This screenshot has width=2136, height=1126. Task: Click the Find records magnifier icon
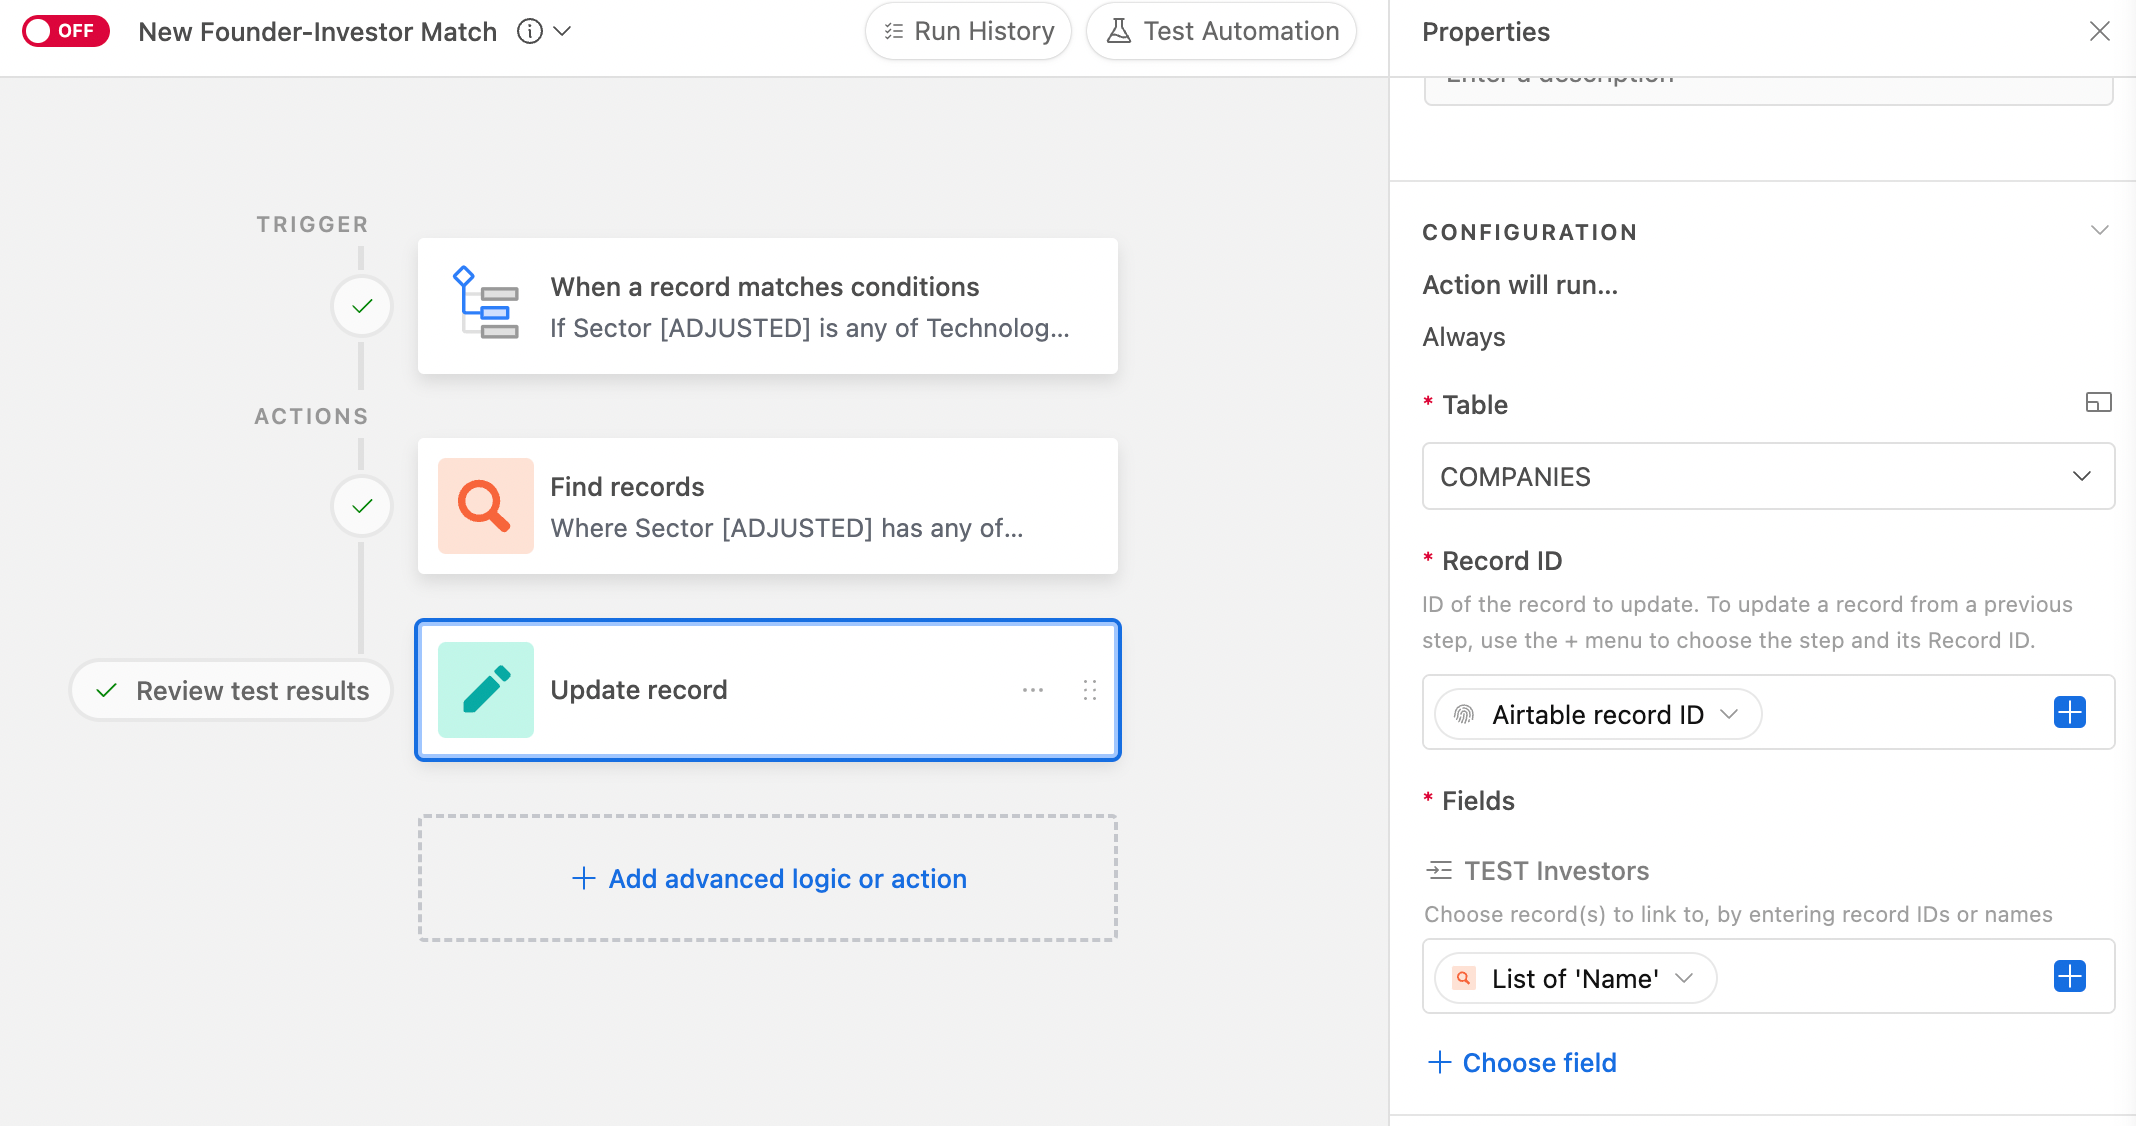486,506
